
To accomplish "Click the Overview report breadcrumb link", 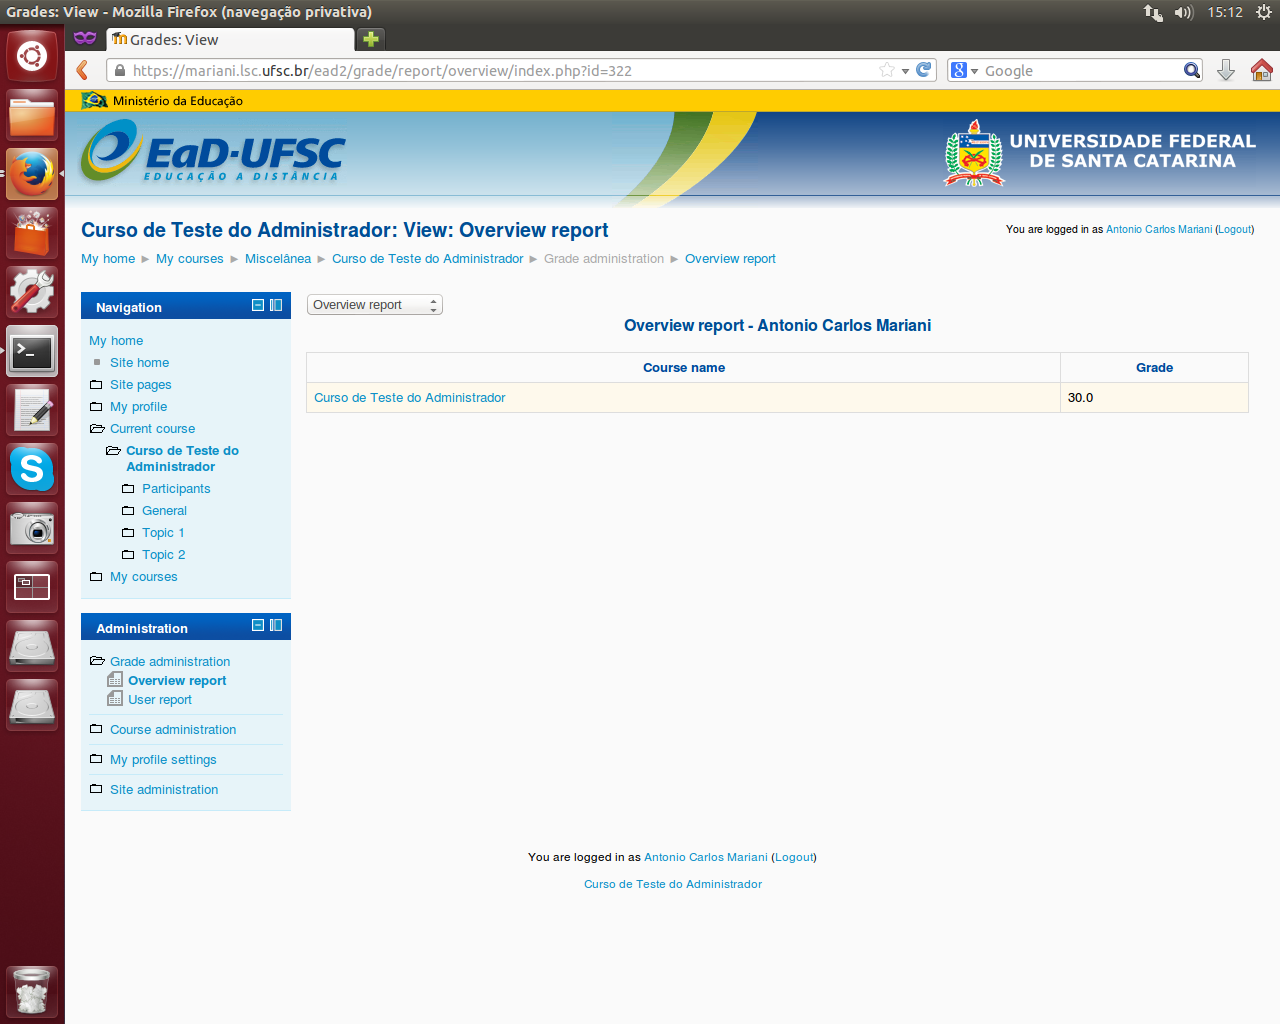I will tap(730, 258).
